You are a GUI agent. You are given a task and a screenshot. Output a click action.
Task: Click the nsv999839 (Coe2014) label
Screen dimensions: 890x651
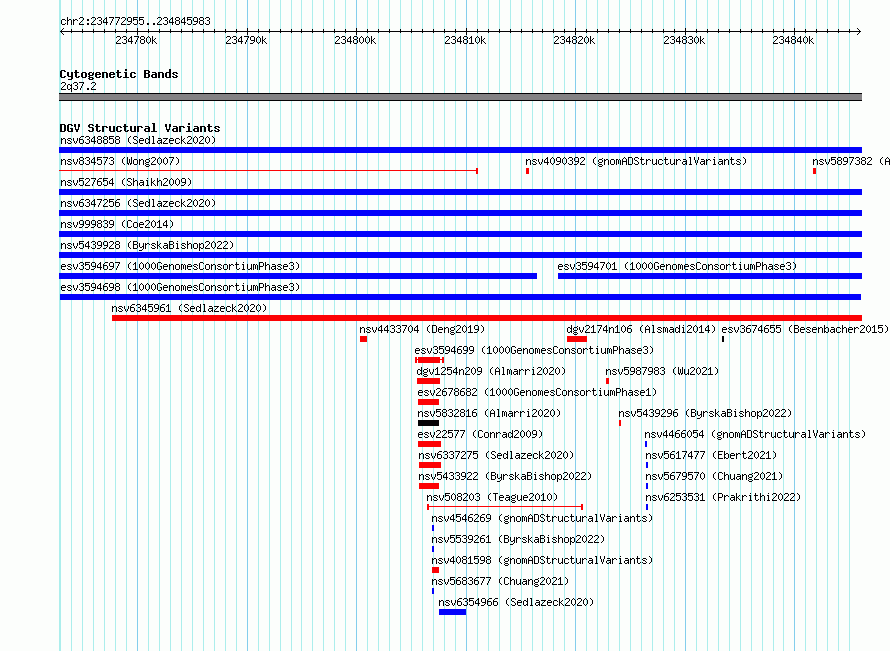(x=117, y=224)
